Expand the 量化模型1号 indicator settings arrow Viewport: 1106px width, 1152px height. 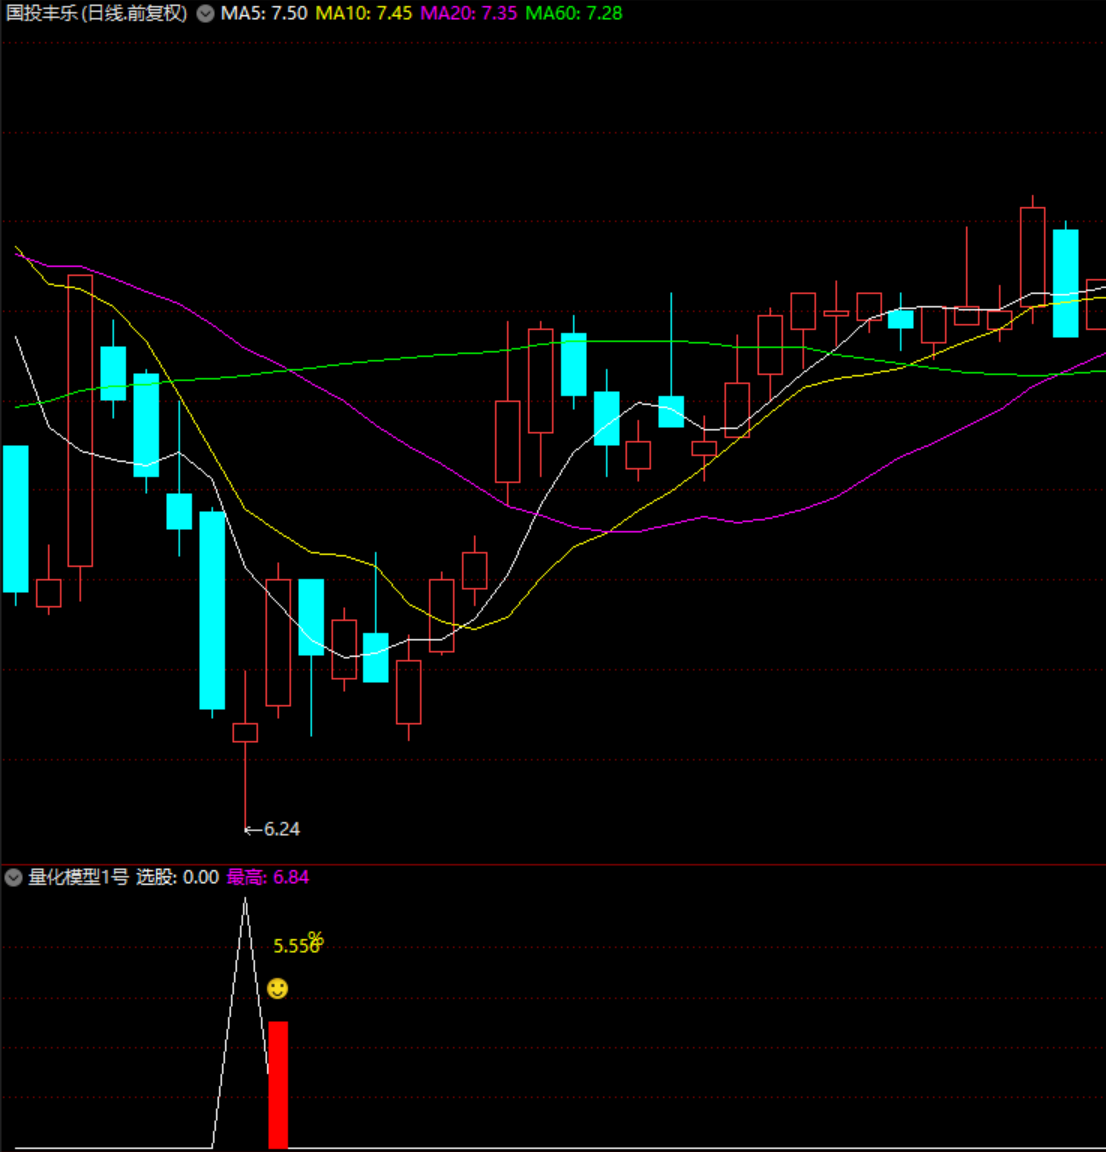pos(13,878)
